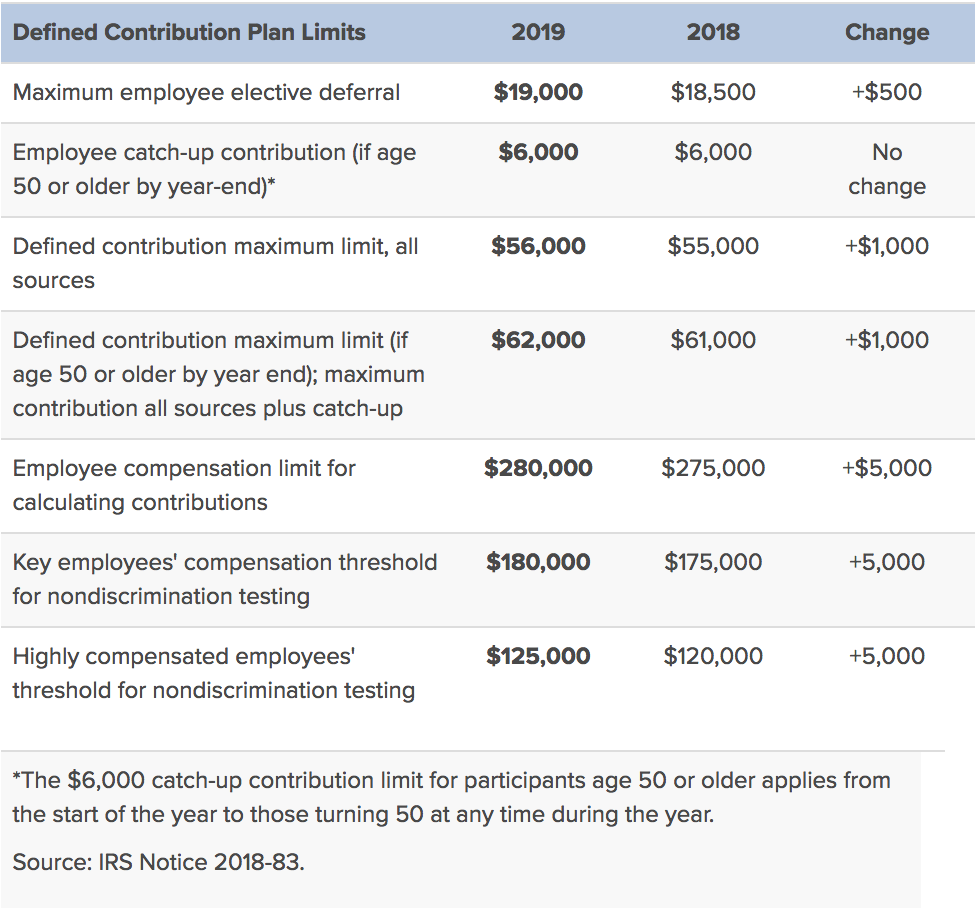Viewport: 976px width, 911px height.
Task: Click the $61,000 cell for 2018
Action: pos(713,340)
